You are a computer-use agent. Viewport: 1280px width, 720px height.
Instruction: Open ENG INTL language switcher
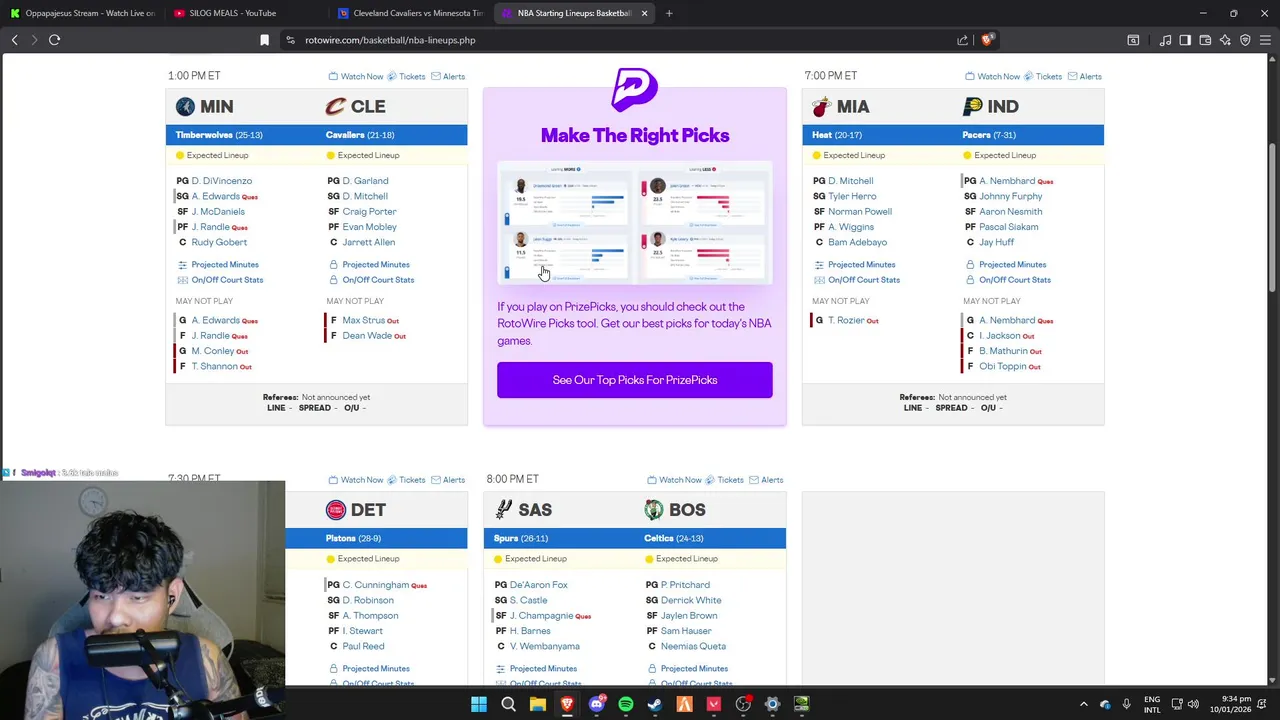(1152, 704)
